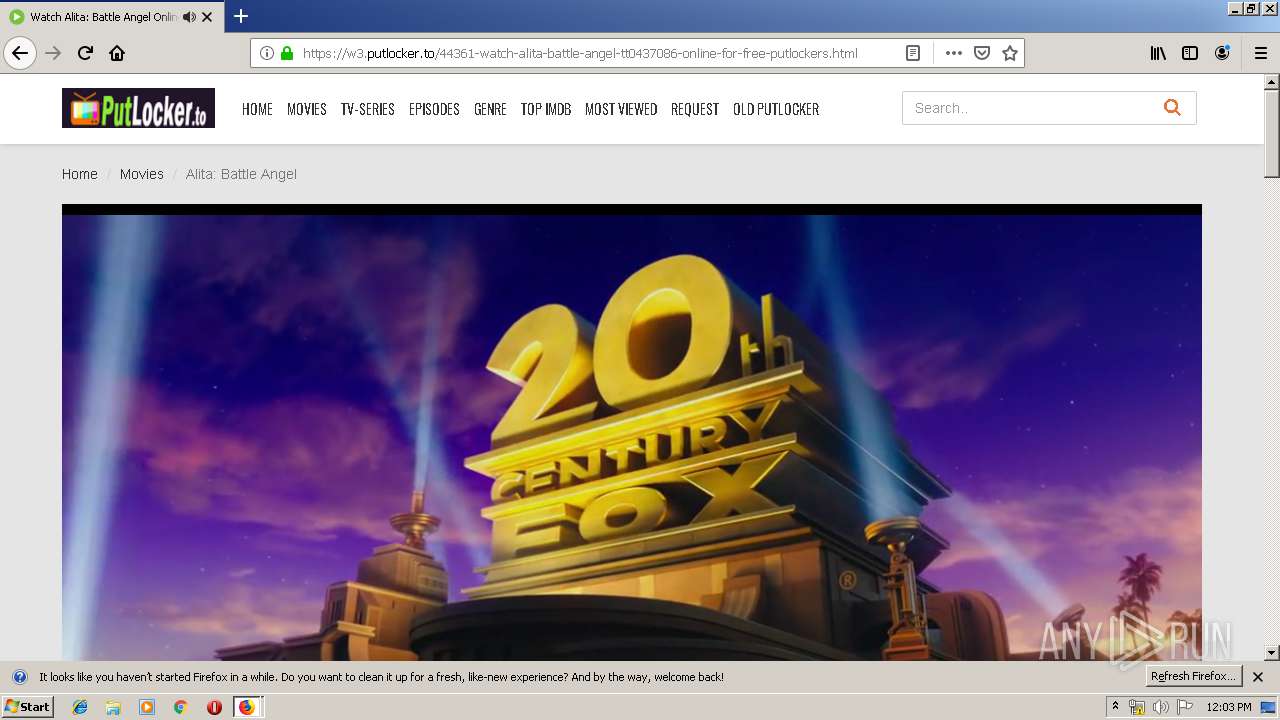Open Action Center flag icon
This screenshot has width=1280, height=720.
click(x=1185, y=707)
